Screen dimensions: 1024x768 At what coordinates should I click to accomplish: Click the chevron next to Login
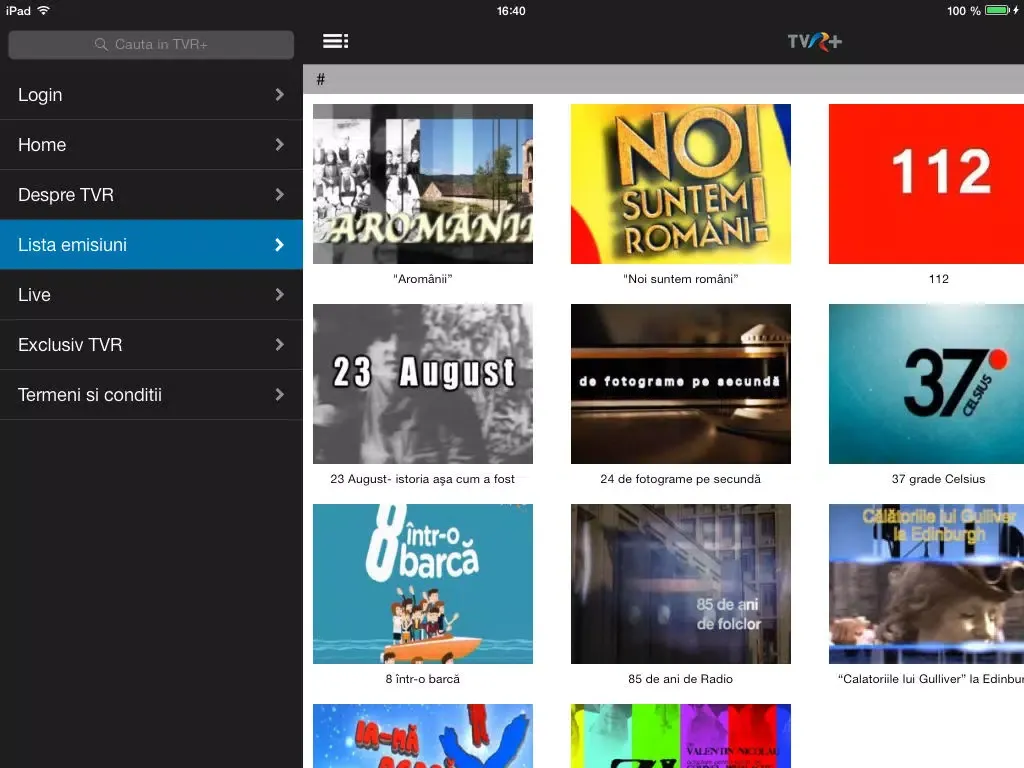pyautogui.click(x=280, y=95)
